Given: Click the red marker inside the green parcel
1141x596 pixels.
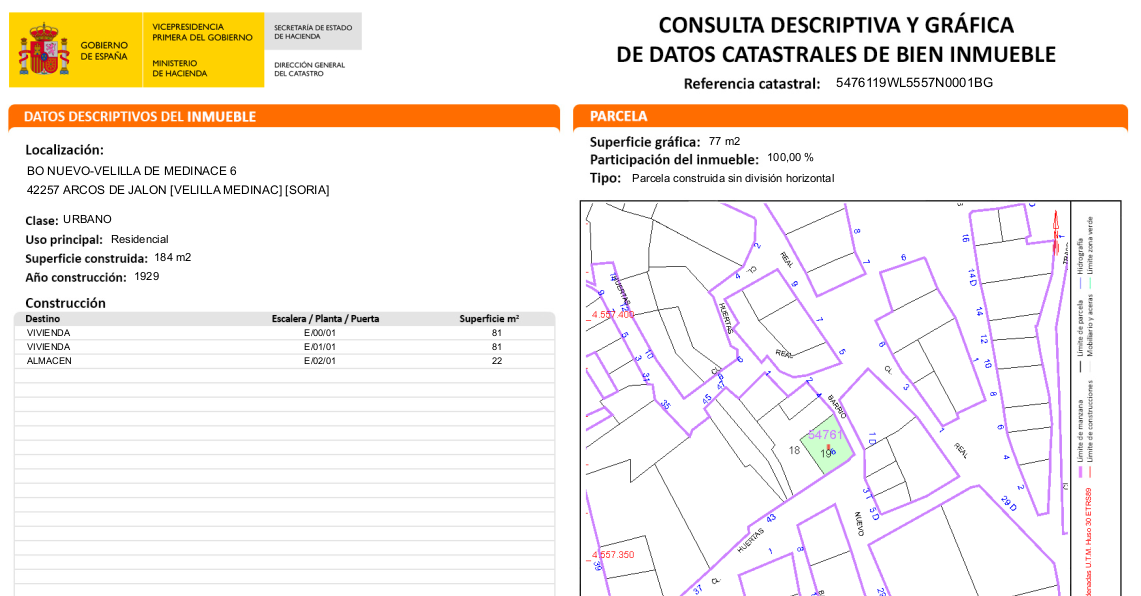Looking at the screenshot, I should click(829, 449).
